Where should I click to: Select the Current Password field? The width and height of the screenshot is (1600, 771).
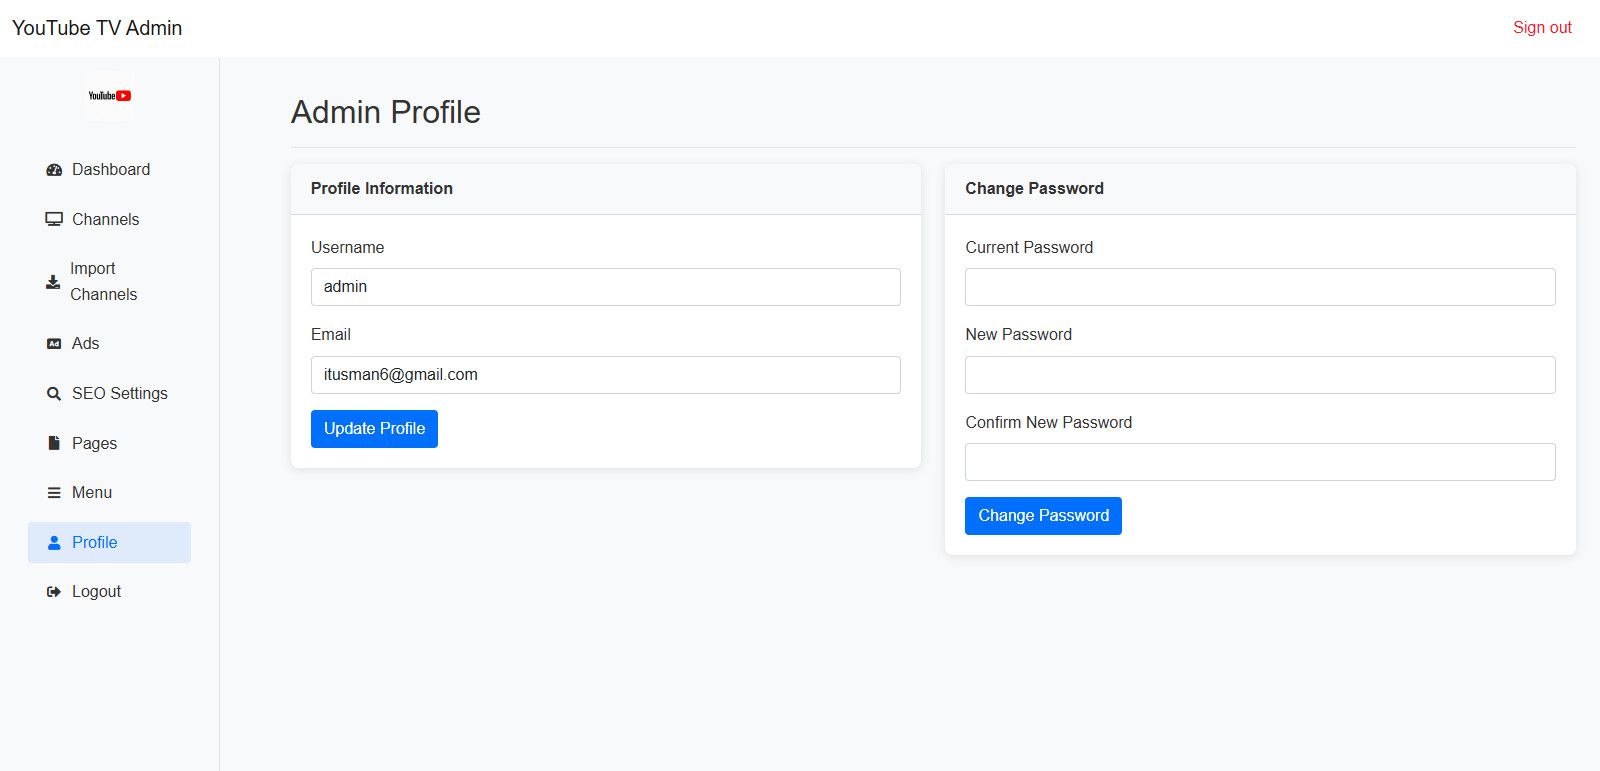point(1259,287)
